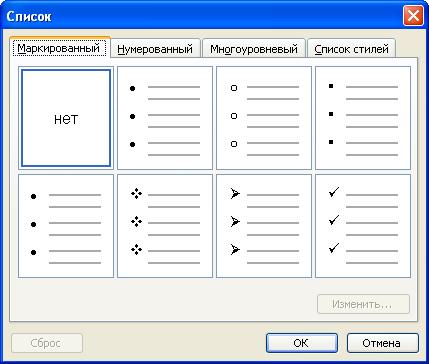Click the first arrowhead symbol in the arrow list preview
Screen dimensions: 429x364
[x=235, y=193]
